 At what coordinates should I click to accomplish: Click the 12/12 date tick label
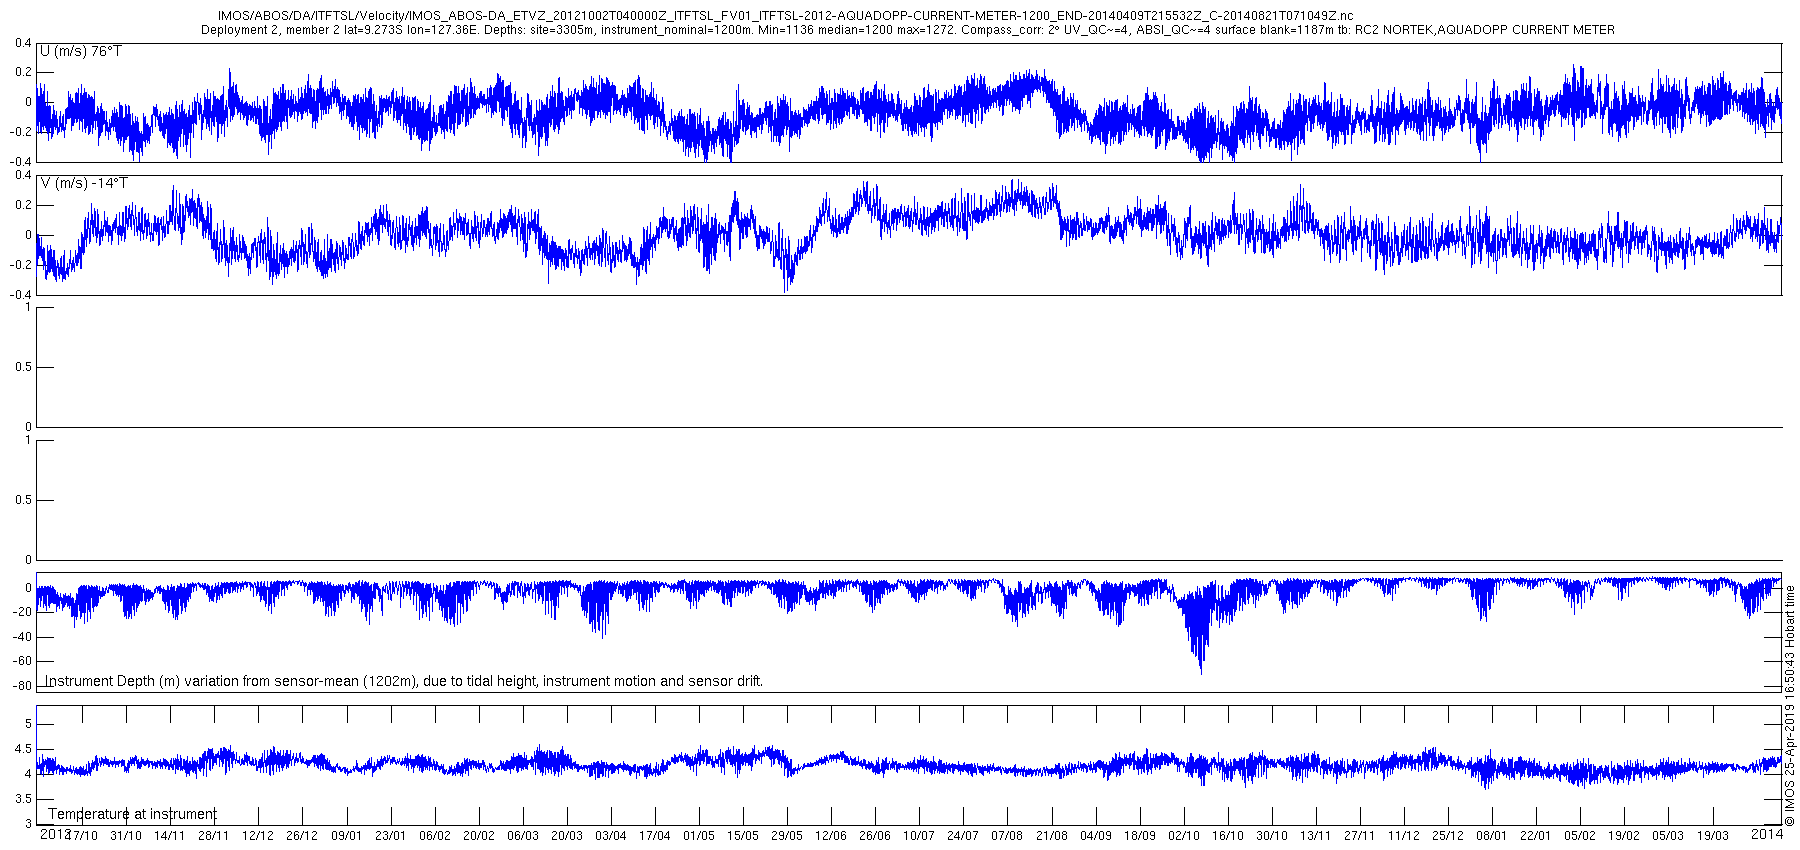point(258,836)
